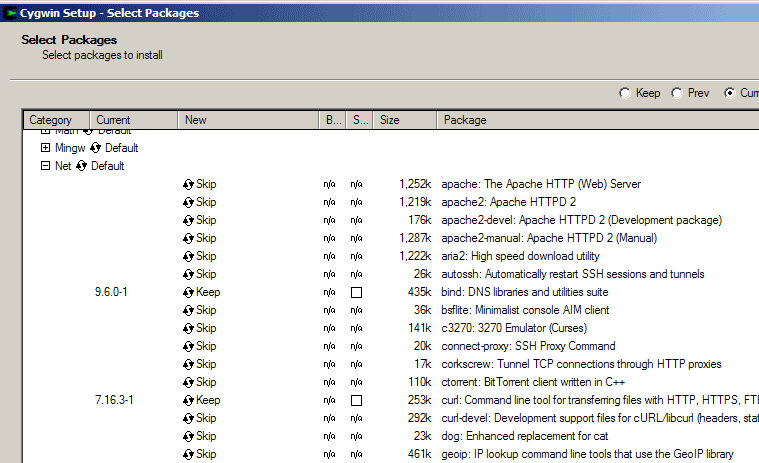Click the 435k size of bind
The height and width of the screenshot is (463, 759).
coord(419,292)
